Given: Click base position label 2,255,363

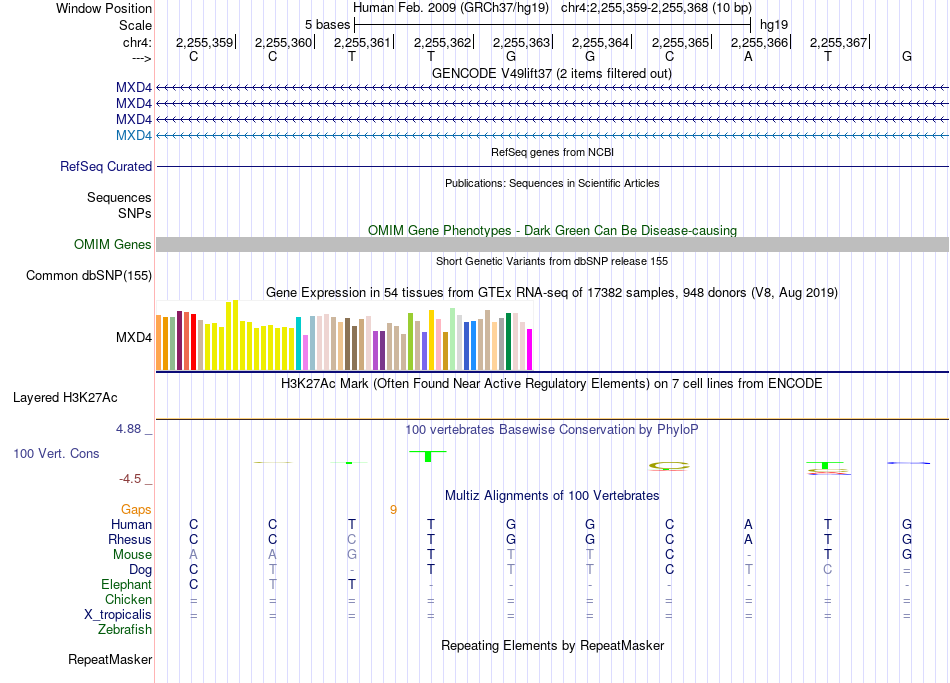Looking at the screenshot, I should [522, 42].
